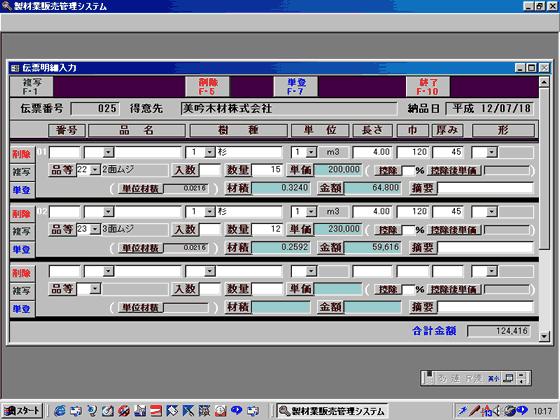Screen dimensions: 560x420
Task: Open the IME tool window icon
Action: tap(508, 379)
